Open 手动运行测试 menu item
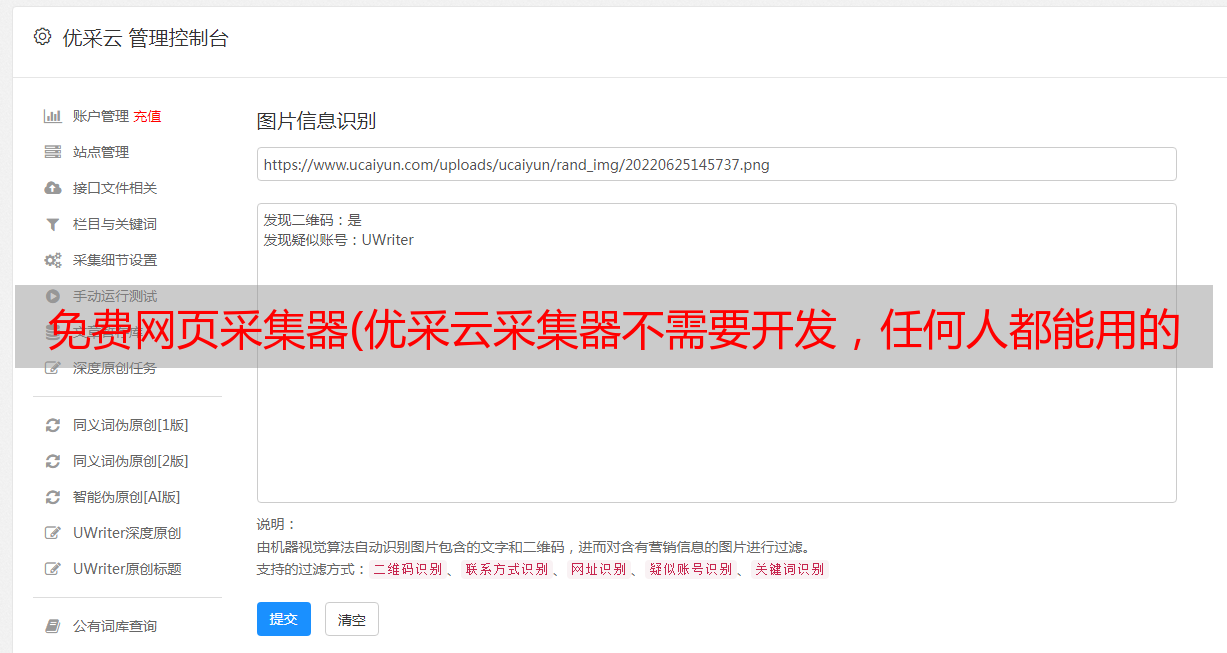This screenshot has width=1227, height=653. coord(115,296)
